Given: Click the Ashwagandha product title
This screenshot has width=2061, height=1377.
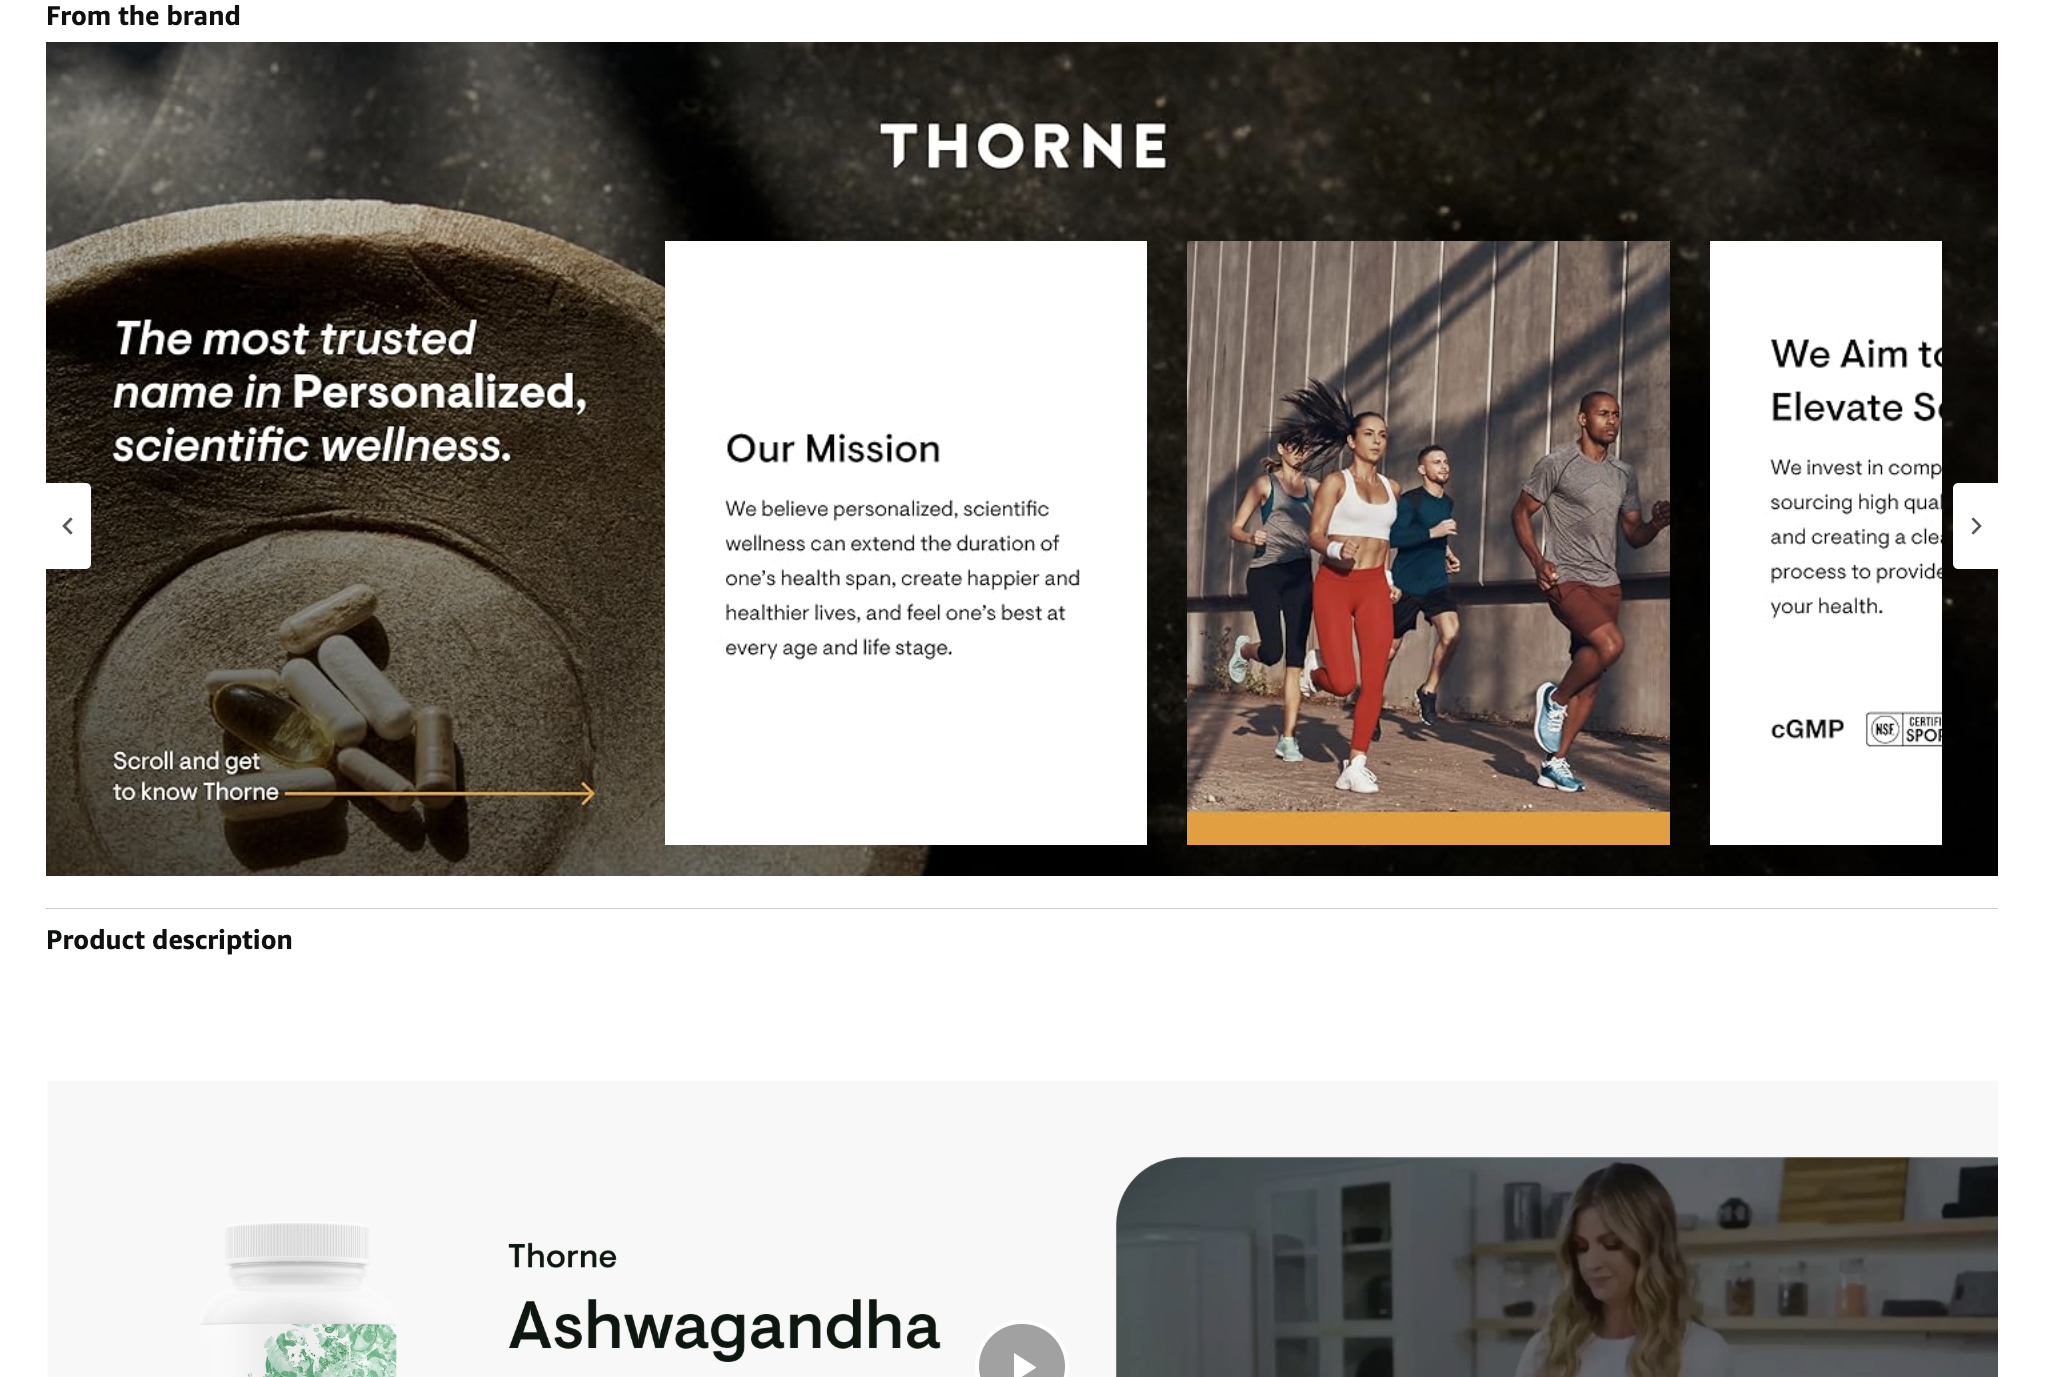Looking at the screenshot, I should 724,1326.
